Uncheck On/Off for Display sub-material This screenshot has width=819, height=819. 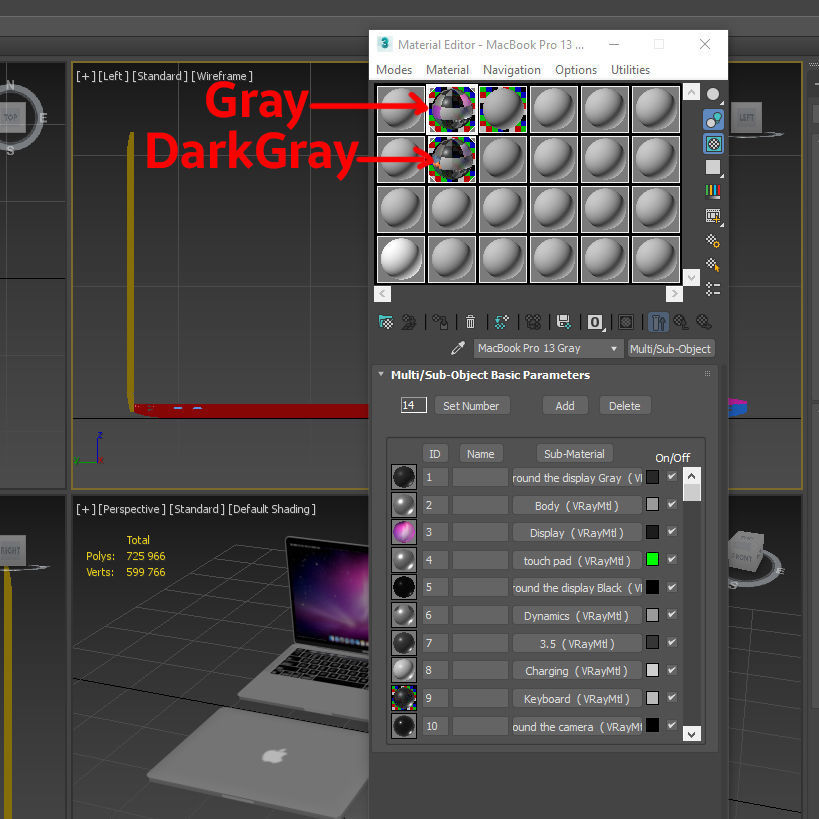(672, 532)
